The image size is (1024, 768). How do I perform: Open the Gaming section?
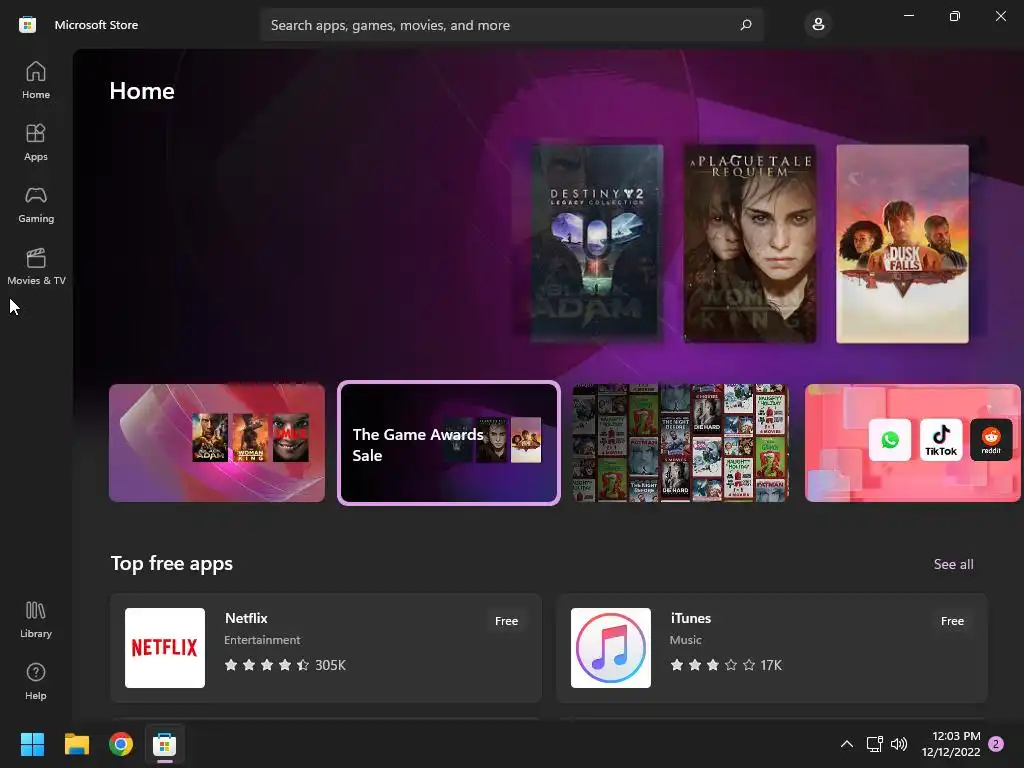tap(36, 204)
